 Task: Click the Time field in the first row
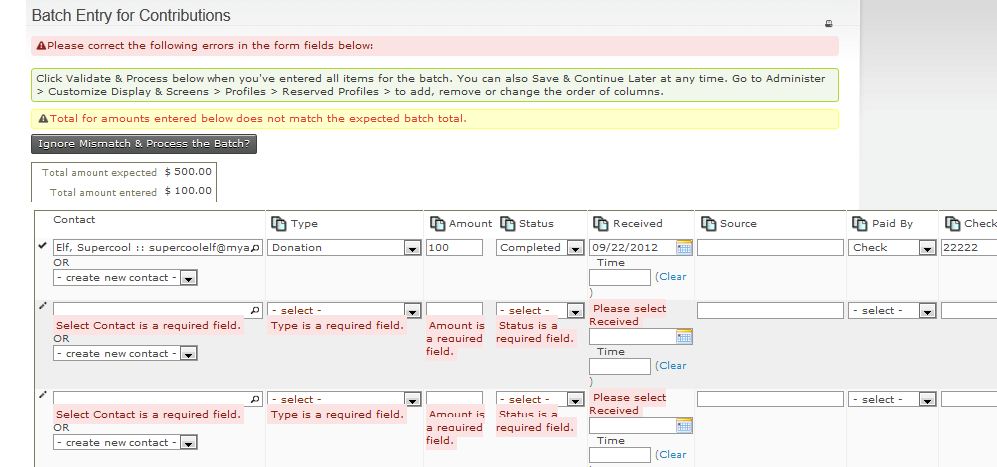pos(620,277)
